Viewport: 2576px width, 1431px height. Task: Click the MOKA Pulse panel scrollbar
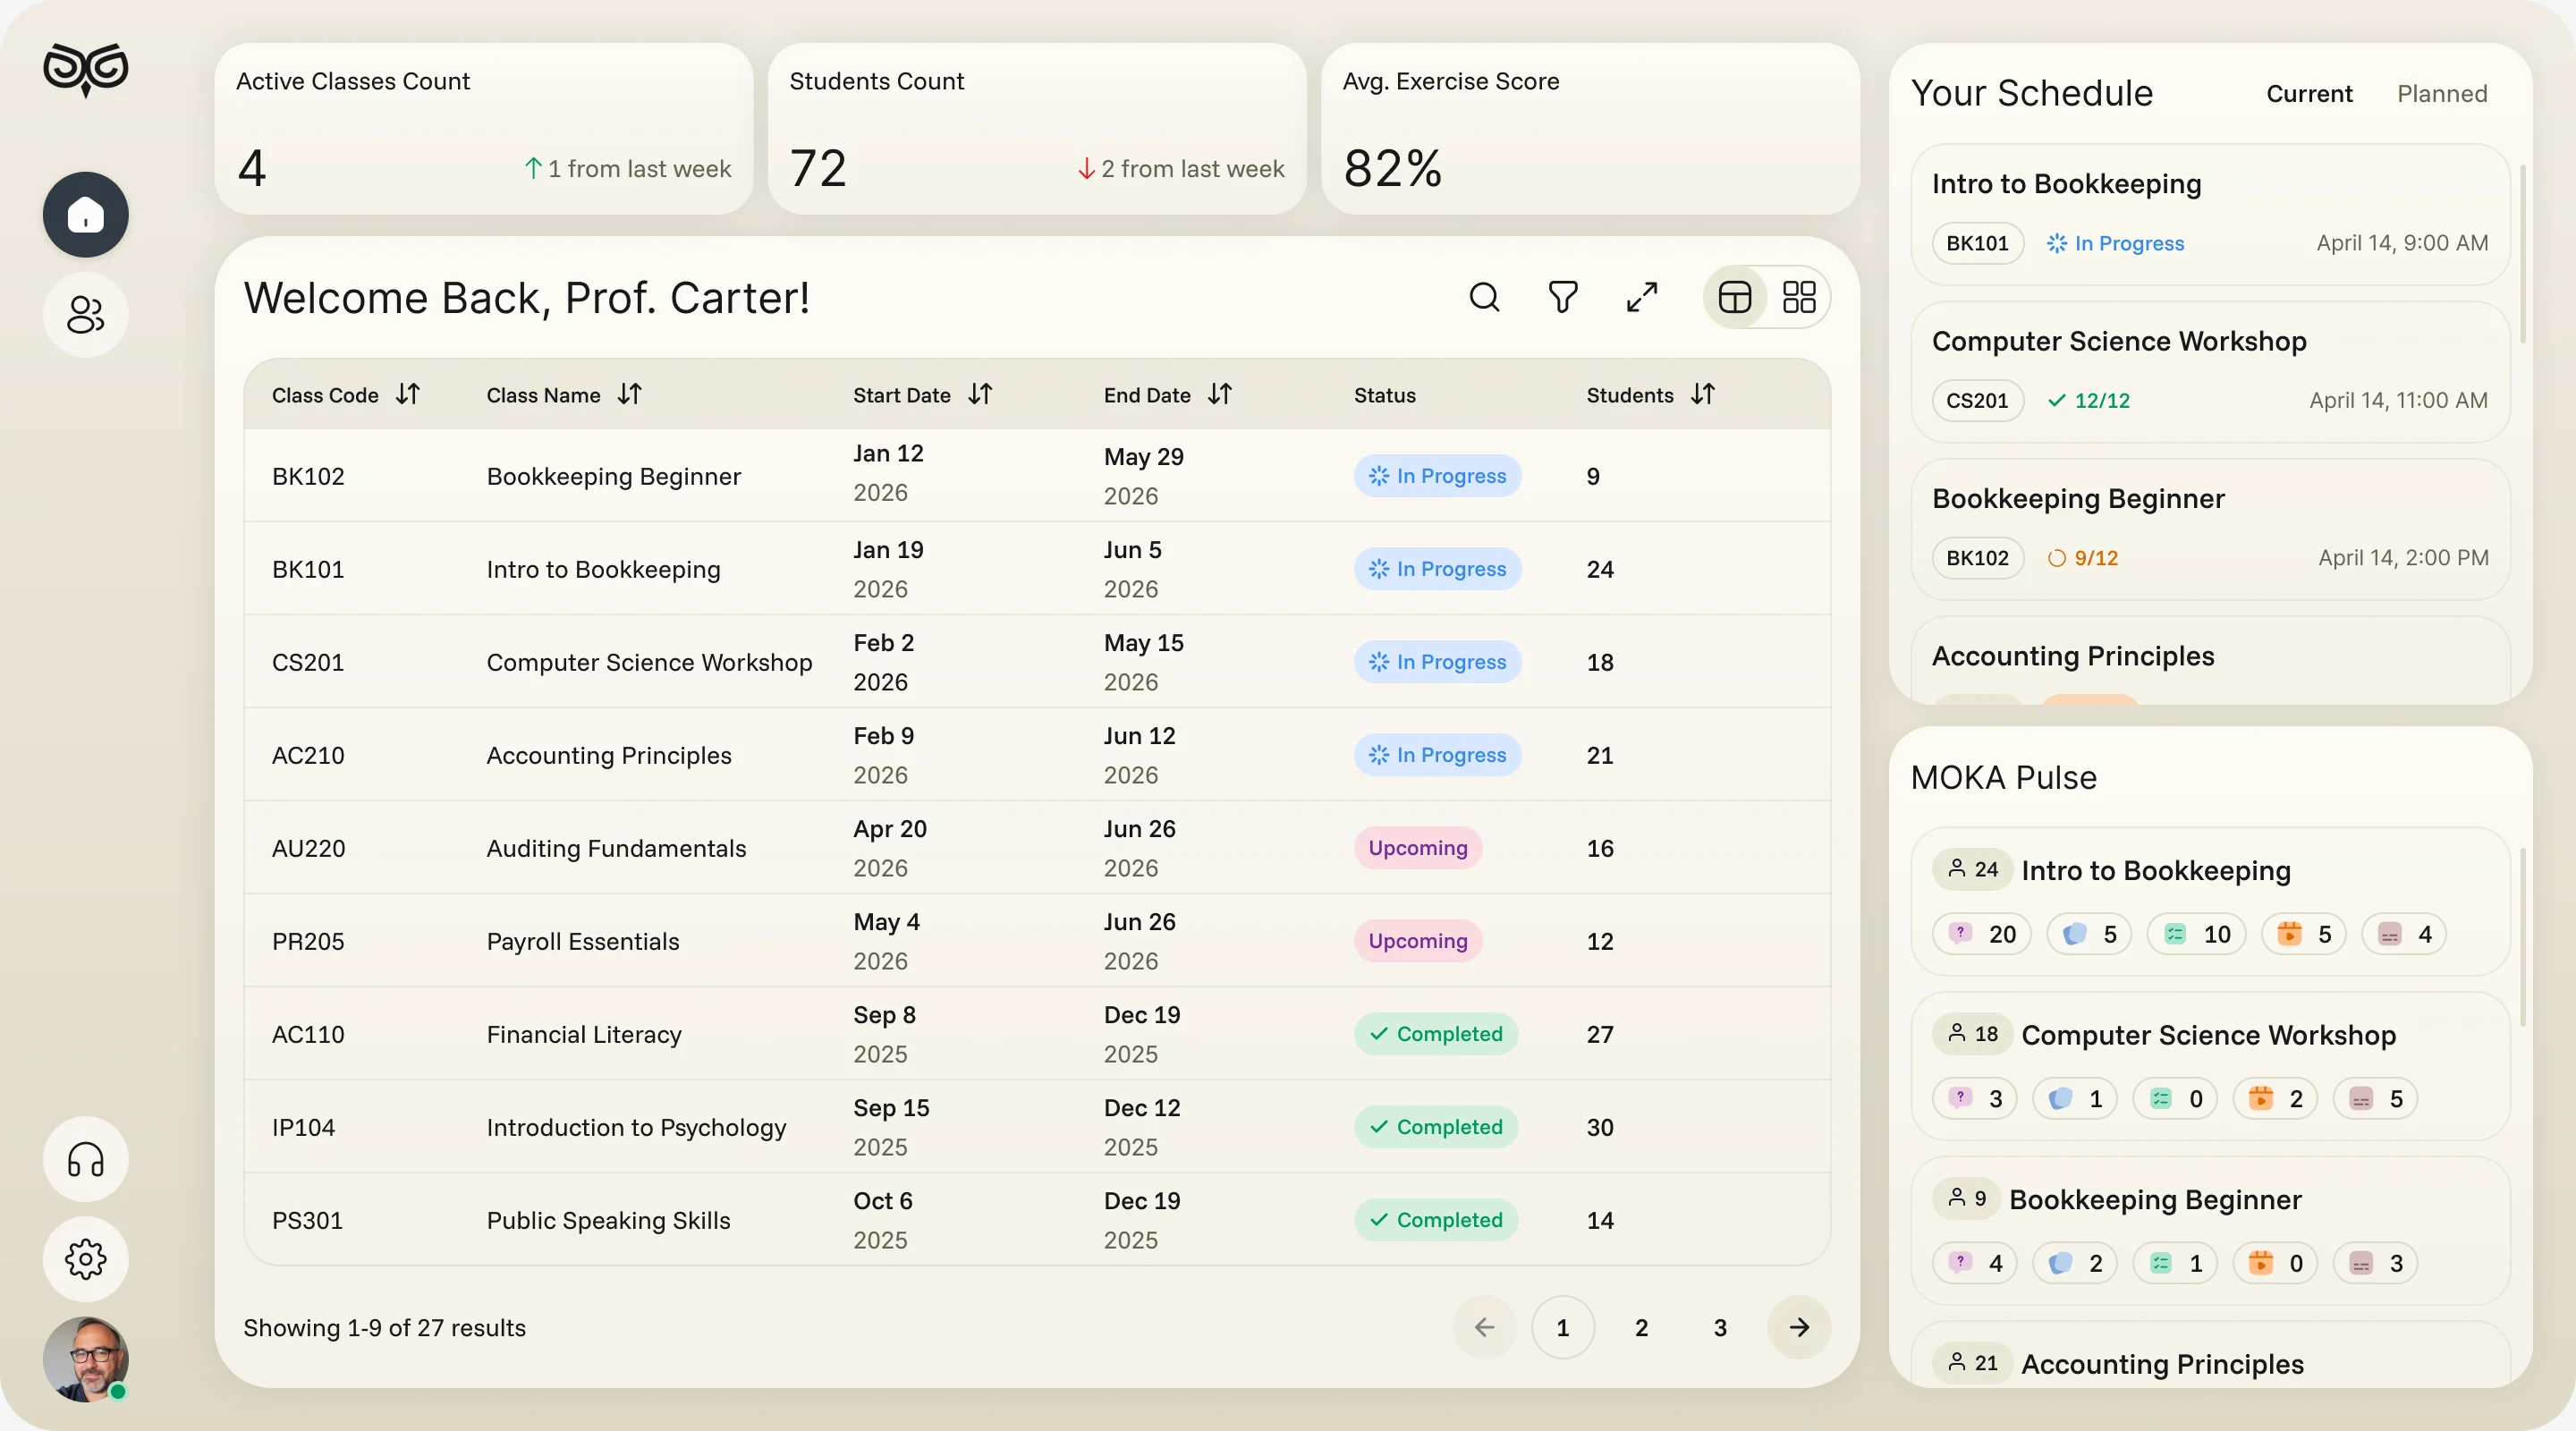pyautogui.click(x=2522, y=938)
